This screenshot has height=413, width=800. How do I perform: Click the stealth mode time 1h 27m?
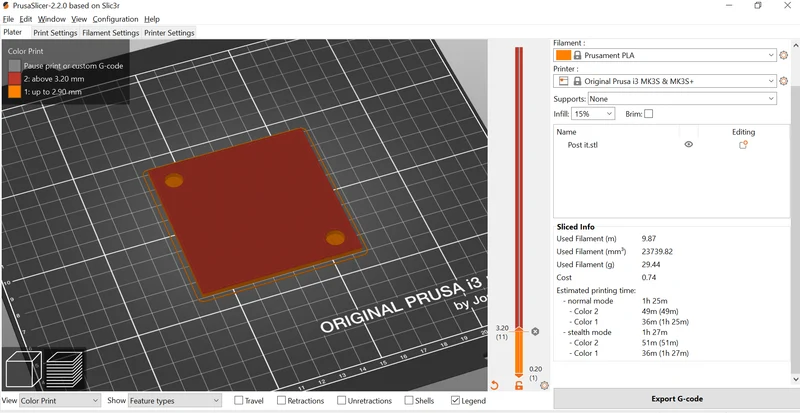[x=654, y=332]
